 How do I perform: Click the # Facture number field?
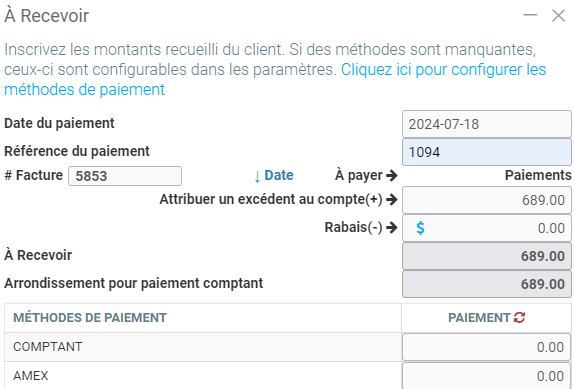click(125, 176)
